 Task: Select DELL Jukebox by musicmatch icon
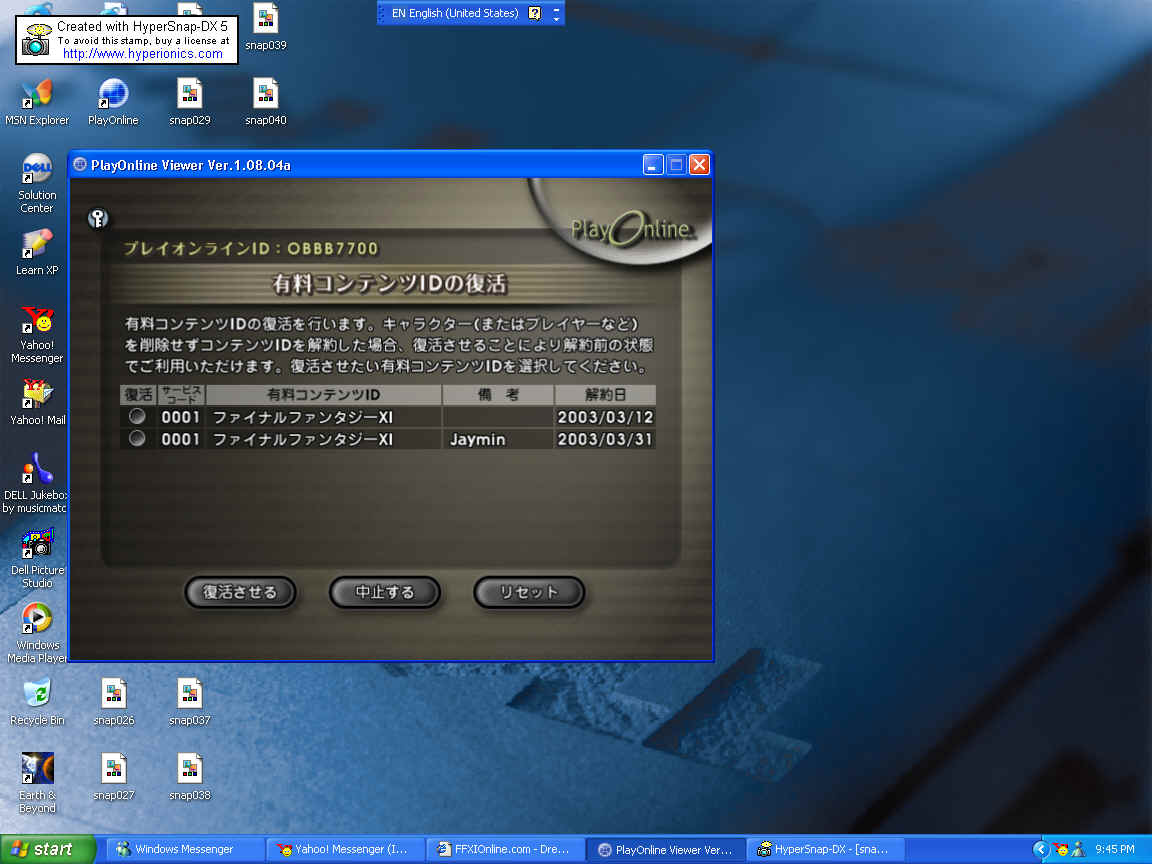pyautogui.click(x=35, y=483)
